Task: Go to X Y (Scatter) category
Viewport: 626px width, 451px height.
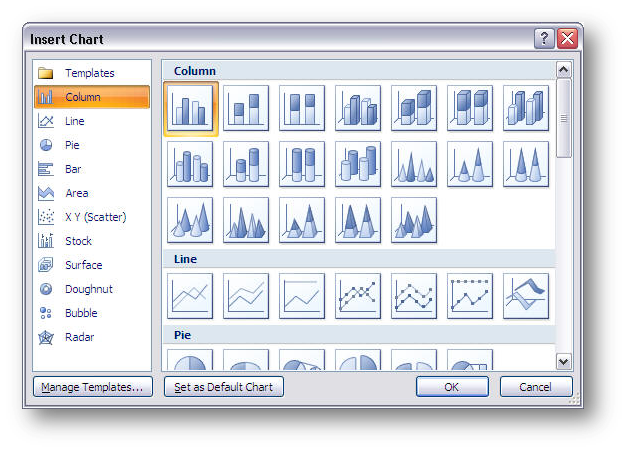Action: [x=95, y=217]
